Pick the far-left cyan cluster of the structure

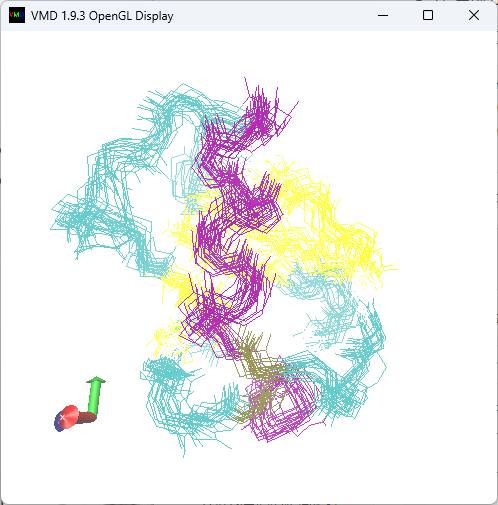point(83,220)
